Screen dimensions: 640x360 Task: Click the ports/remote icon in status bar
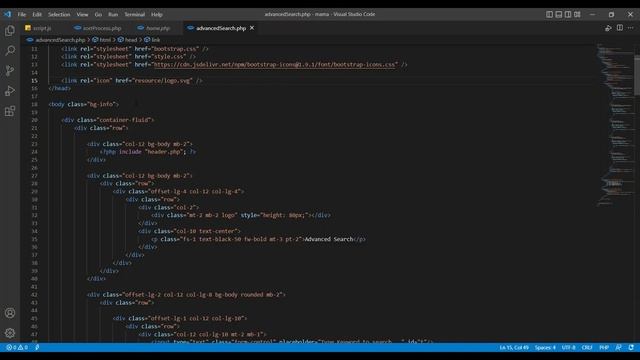pos(37,348)
